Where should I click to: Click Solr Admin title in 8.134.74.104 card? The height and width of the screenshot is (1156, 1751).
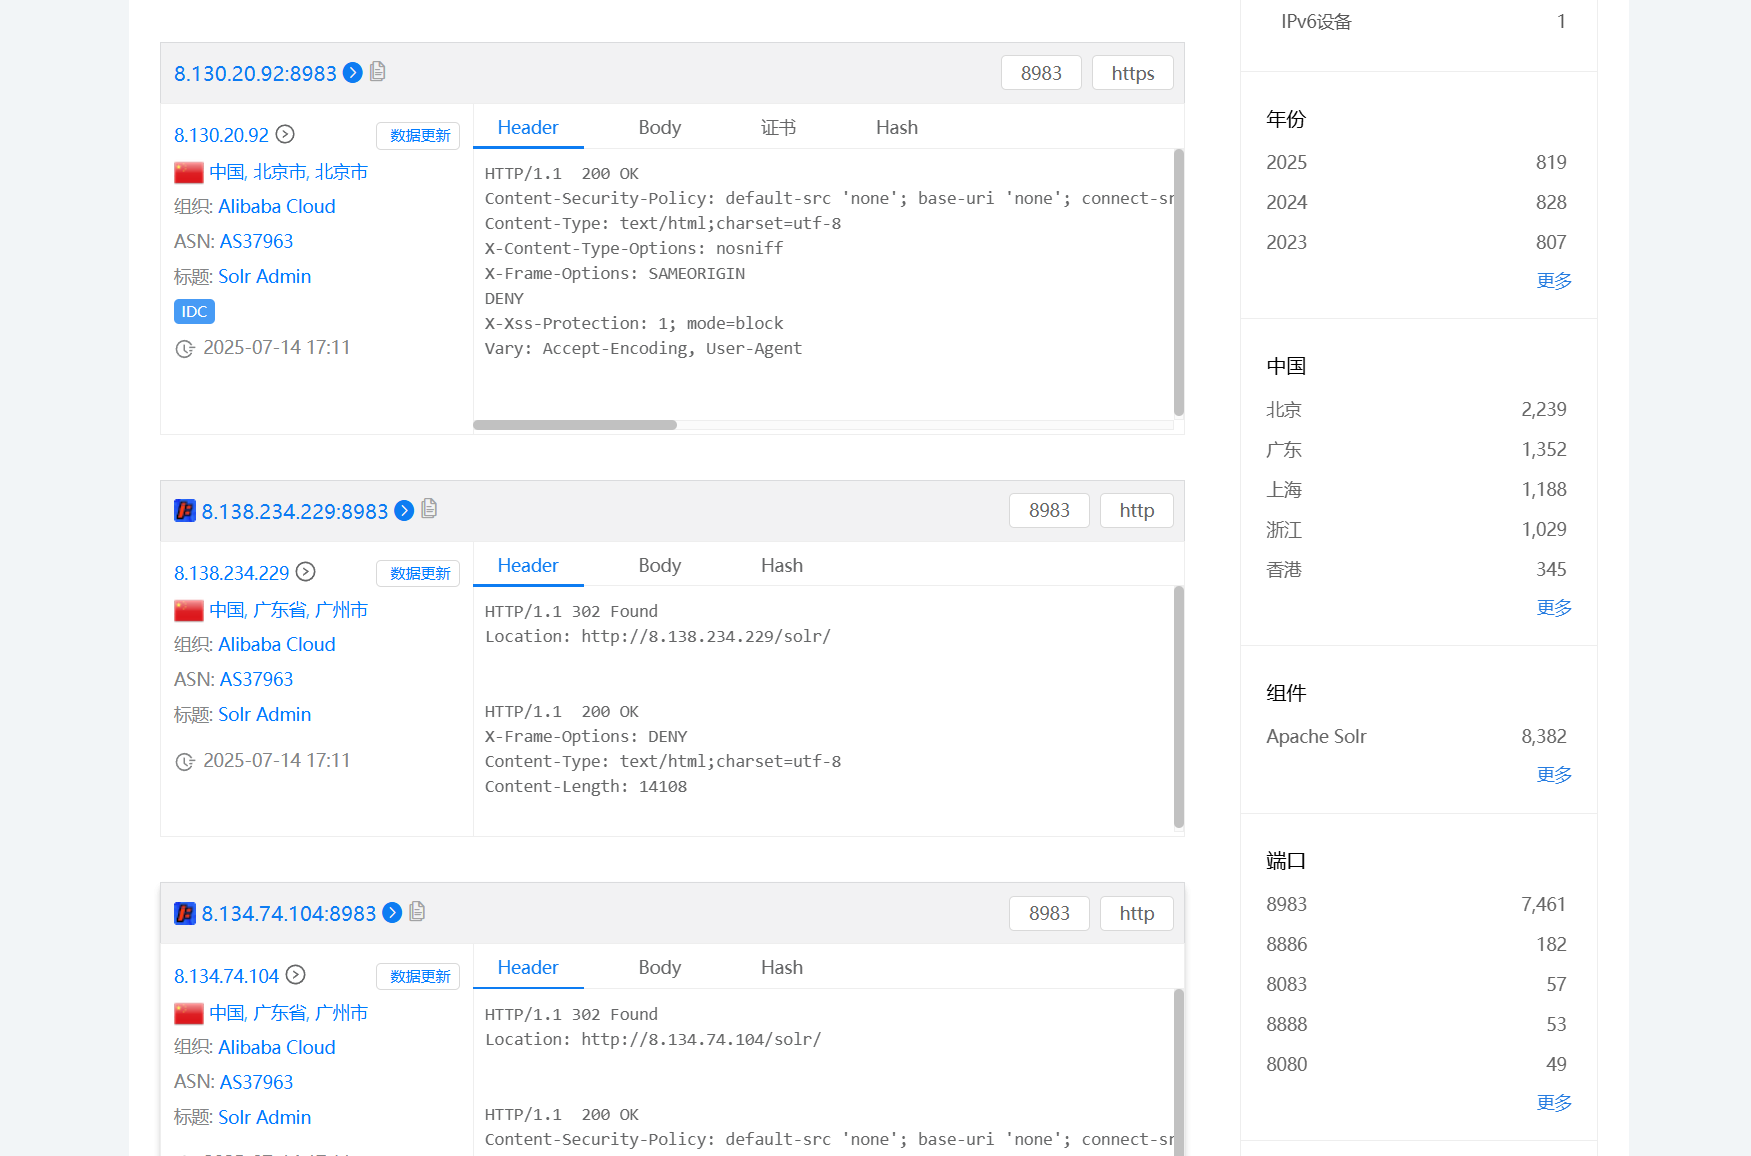click(x=264, y=1118)
